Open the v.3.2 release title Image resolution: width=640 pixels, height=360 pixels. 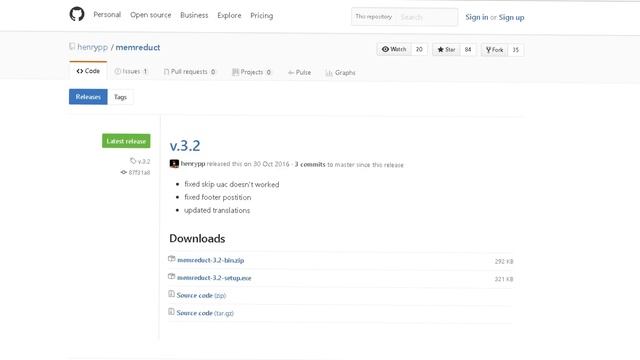185,146
